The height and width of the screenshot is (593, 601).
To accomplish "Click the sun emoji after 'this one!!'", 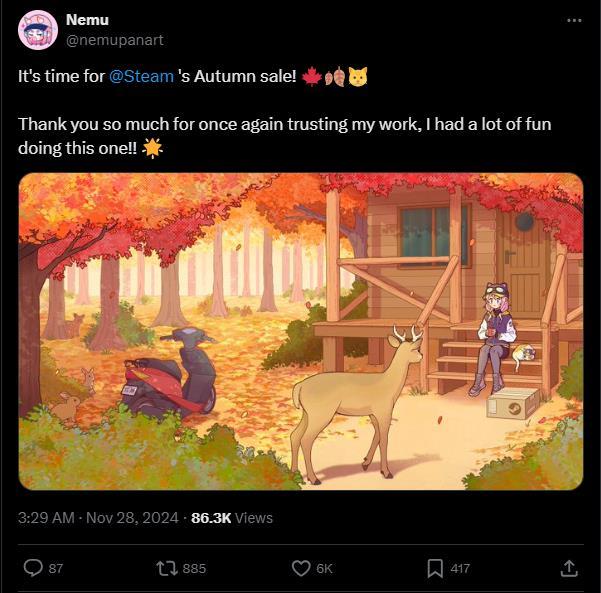I will (153, 147).
